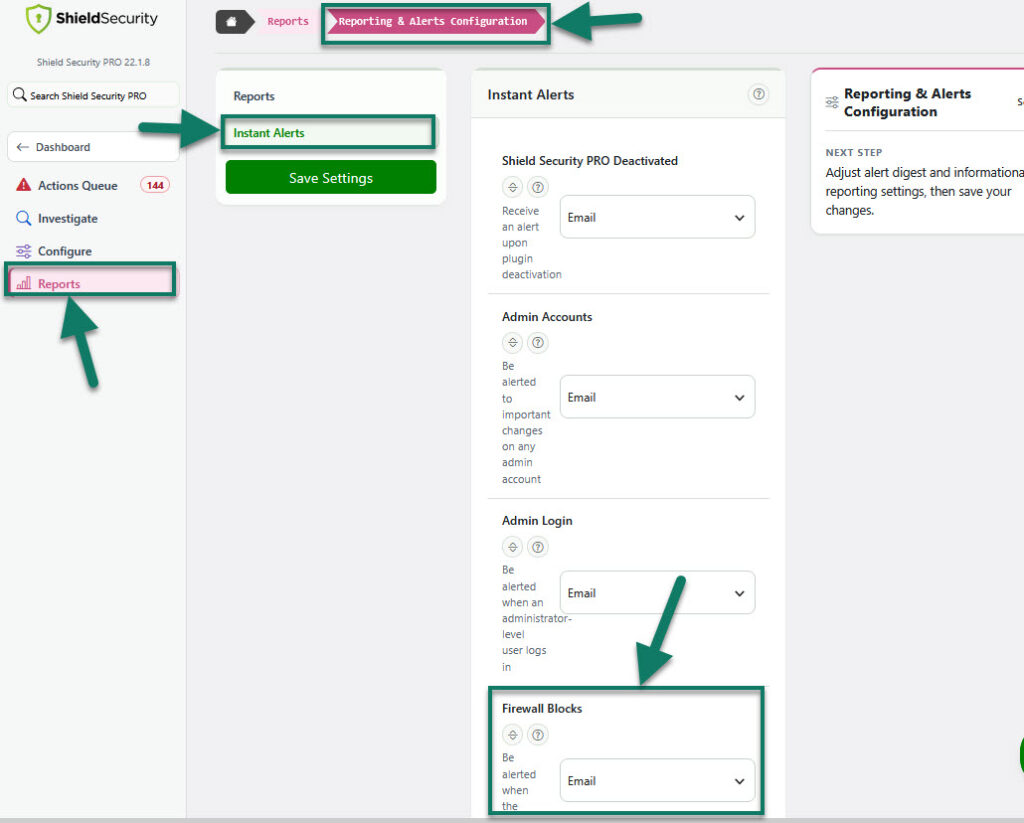Click the Actions Queue warning icon

click(24, 185)
